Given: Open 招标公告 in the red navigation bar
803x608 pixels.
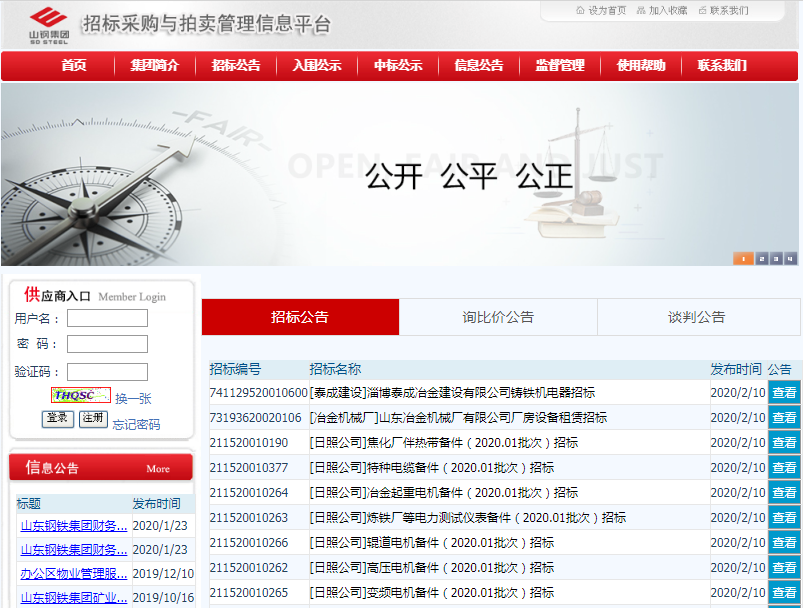Looking at the screenshot, I should (236, 66).
